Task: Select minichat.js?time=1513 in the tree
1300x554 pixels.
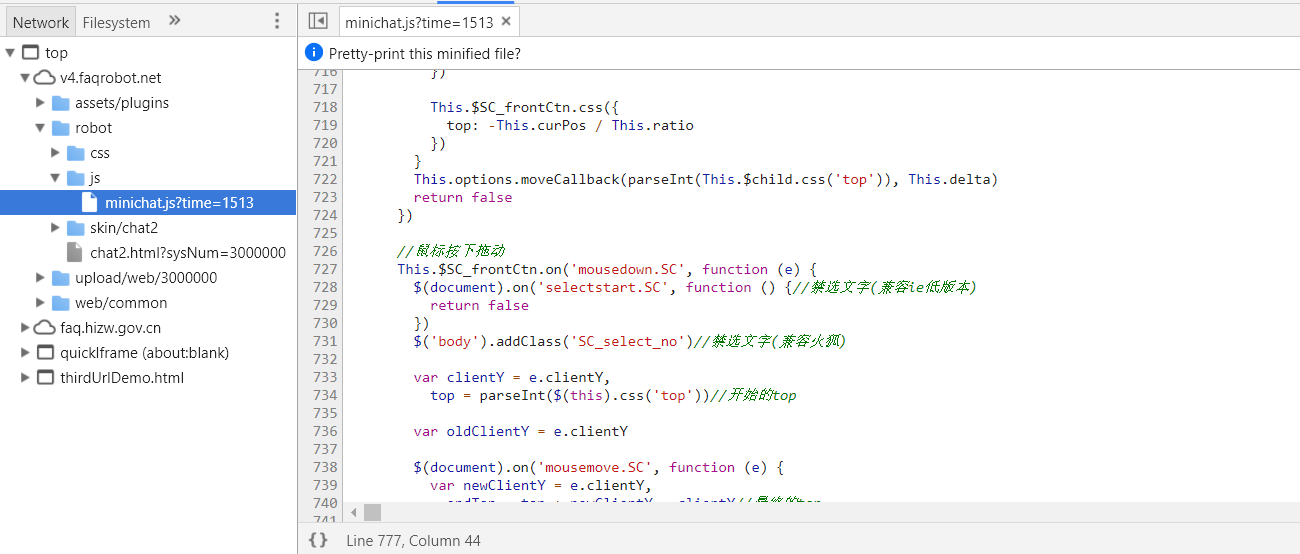Action: tap(148, 202)
